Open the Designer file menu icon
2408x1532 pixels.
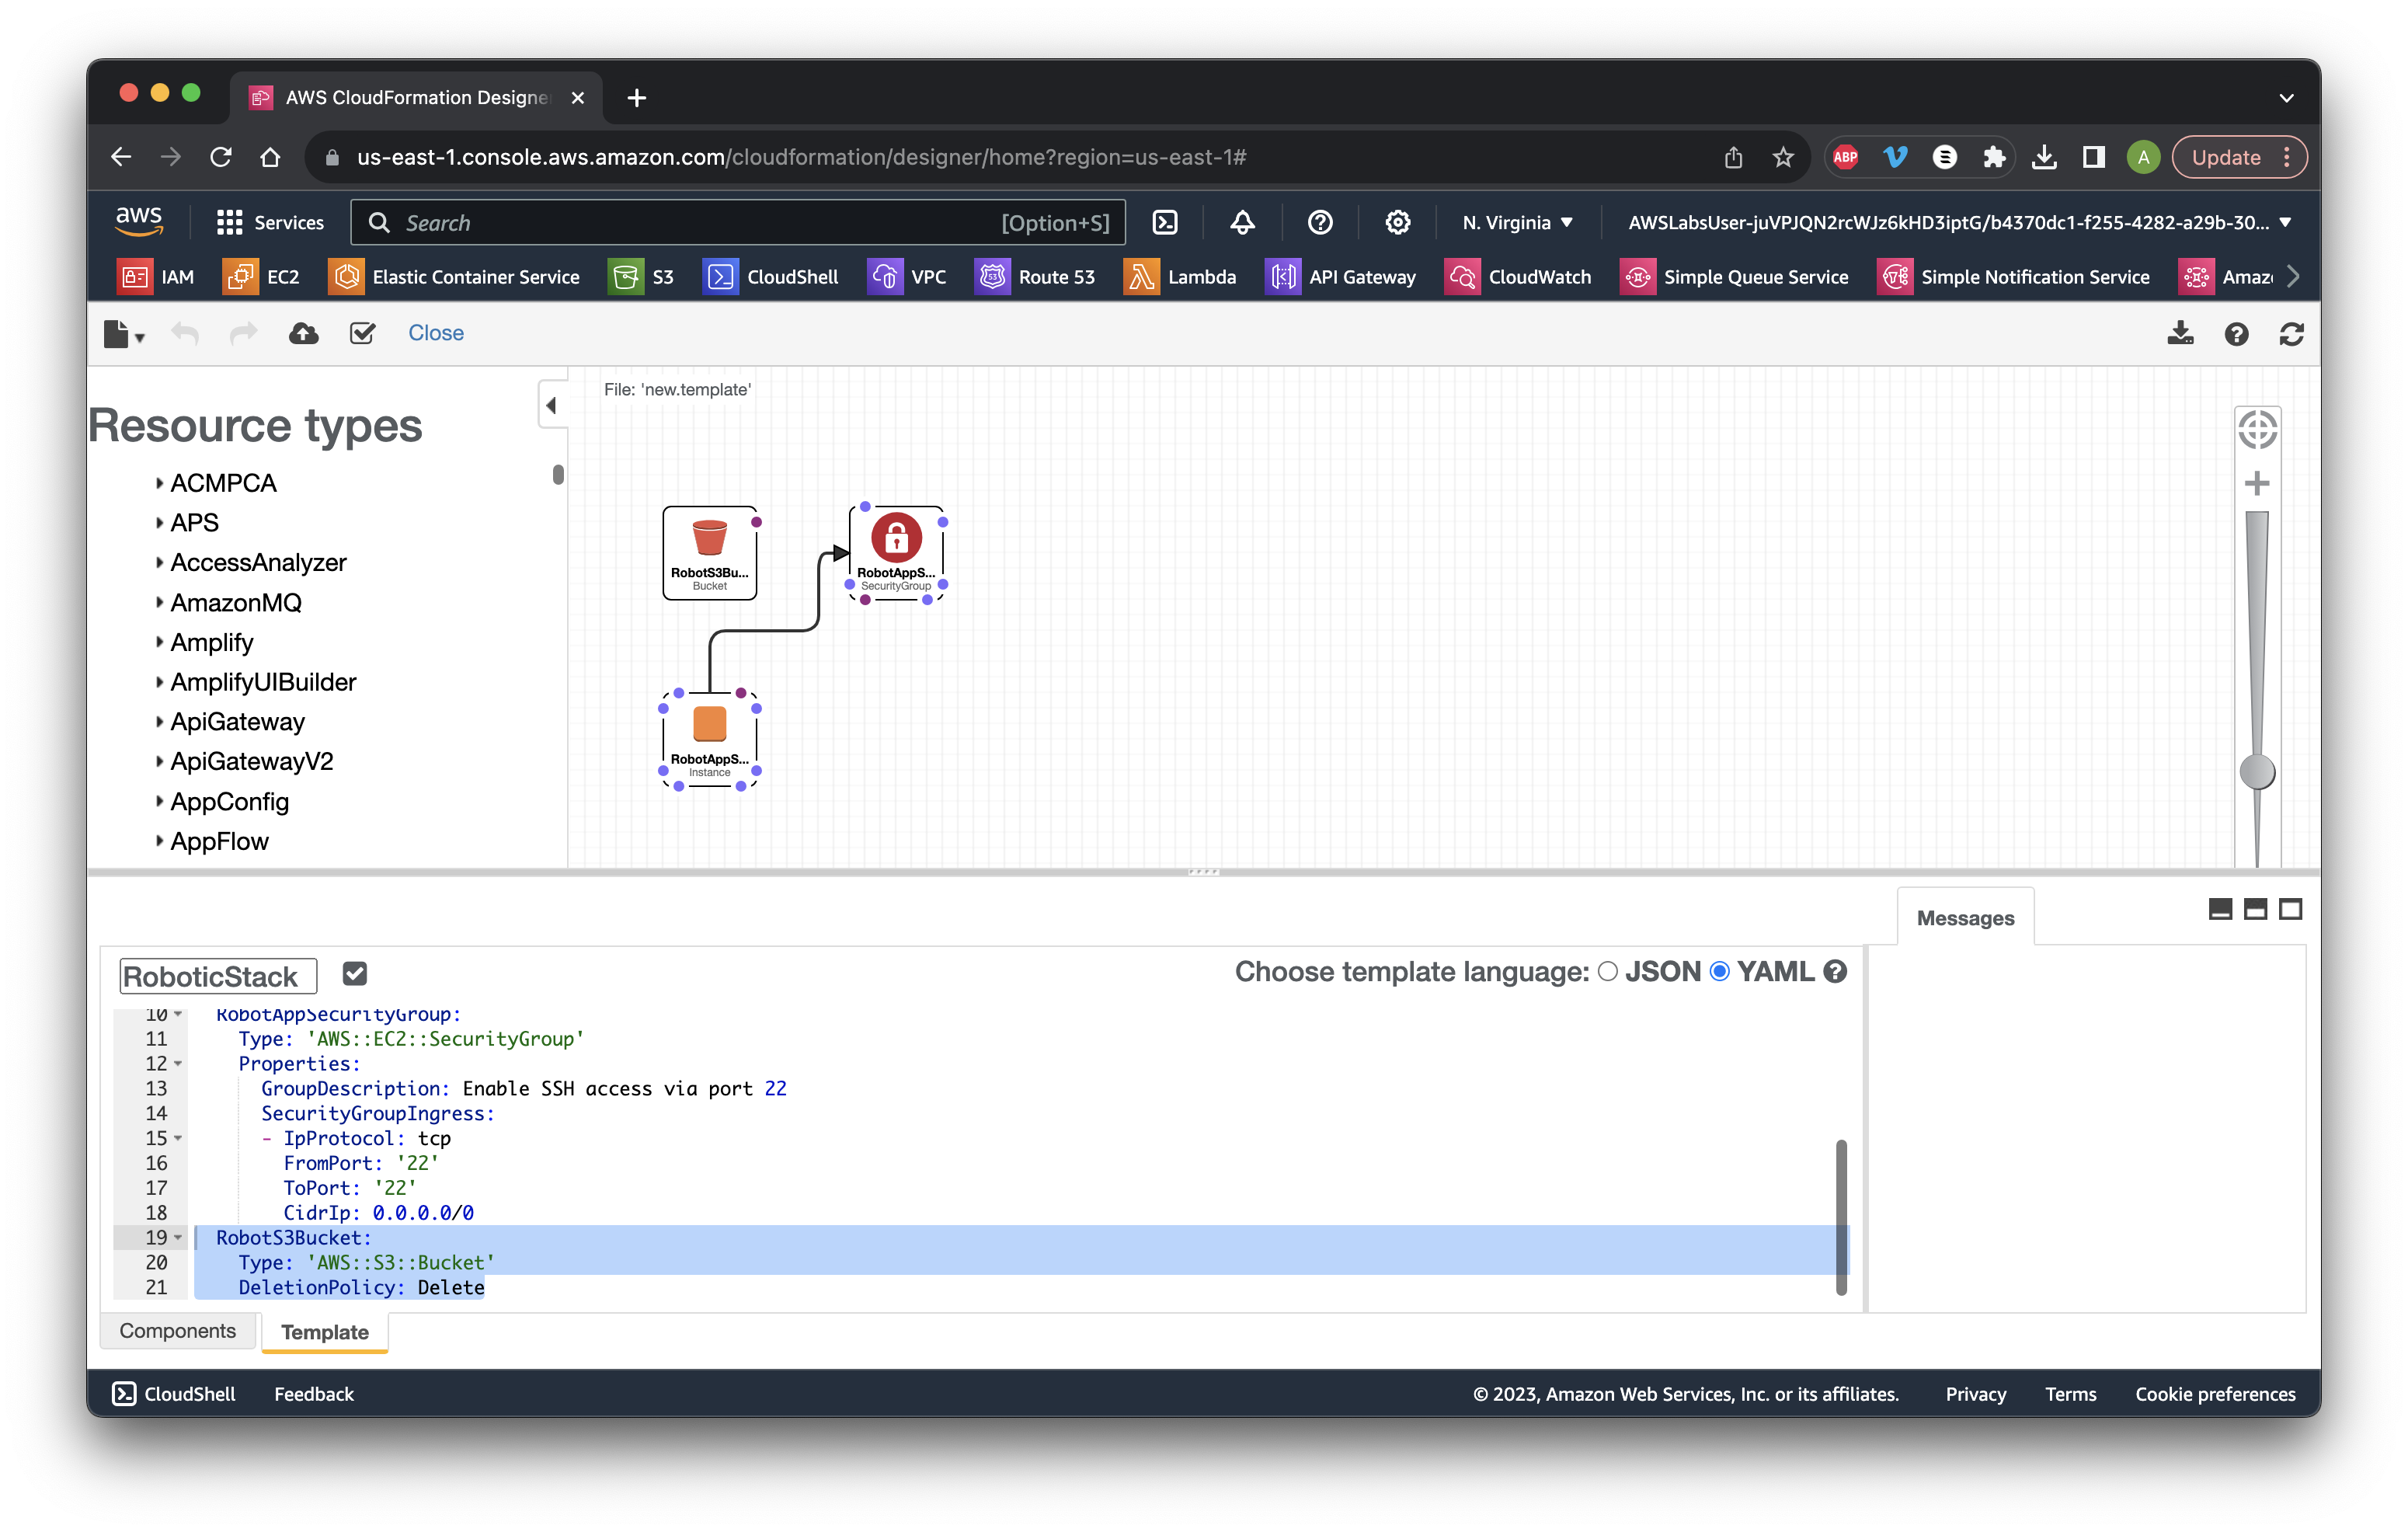123,333
